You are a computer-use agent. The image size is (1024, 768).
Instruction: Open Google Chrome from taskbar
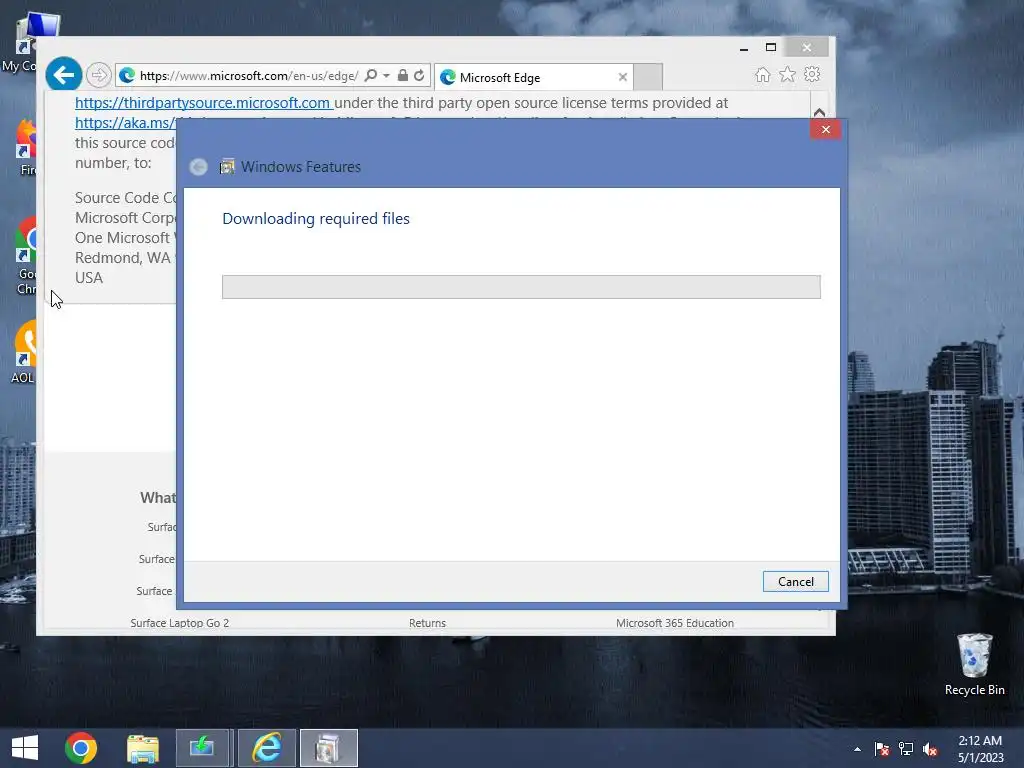click(x=81, y=748)
